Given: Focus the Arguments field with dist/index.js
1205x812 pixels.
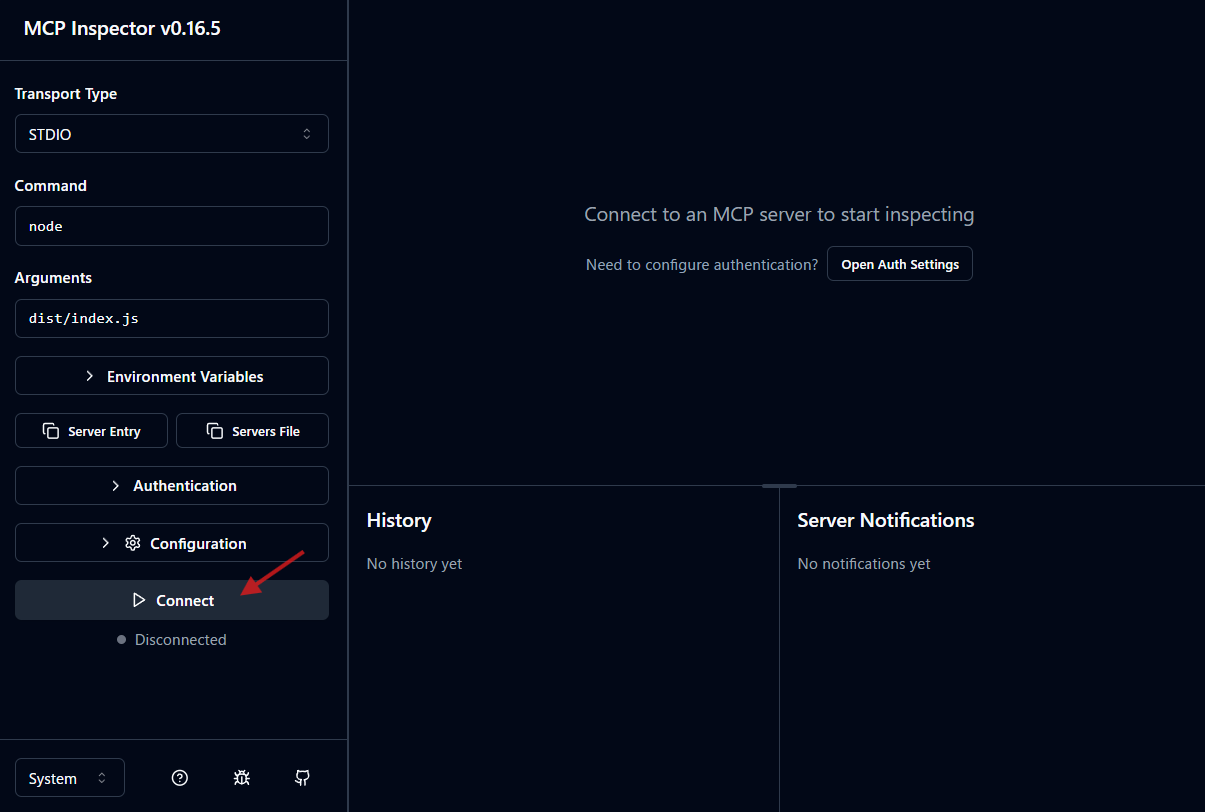Looking at the screenshot, I should (172, 318).
